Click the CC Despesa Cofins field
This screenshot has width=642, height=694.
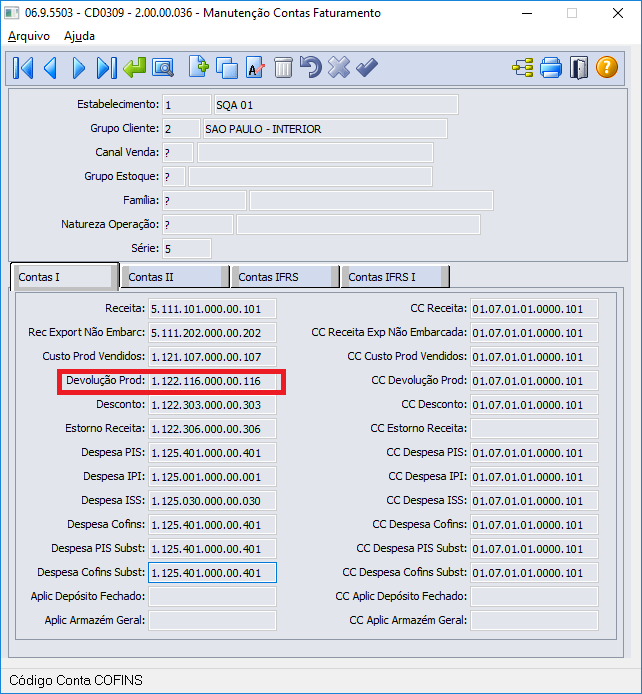click(534, 524)
